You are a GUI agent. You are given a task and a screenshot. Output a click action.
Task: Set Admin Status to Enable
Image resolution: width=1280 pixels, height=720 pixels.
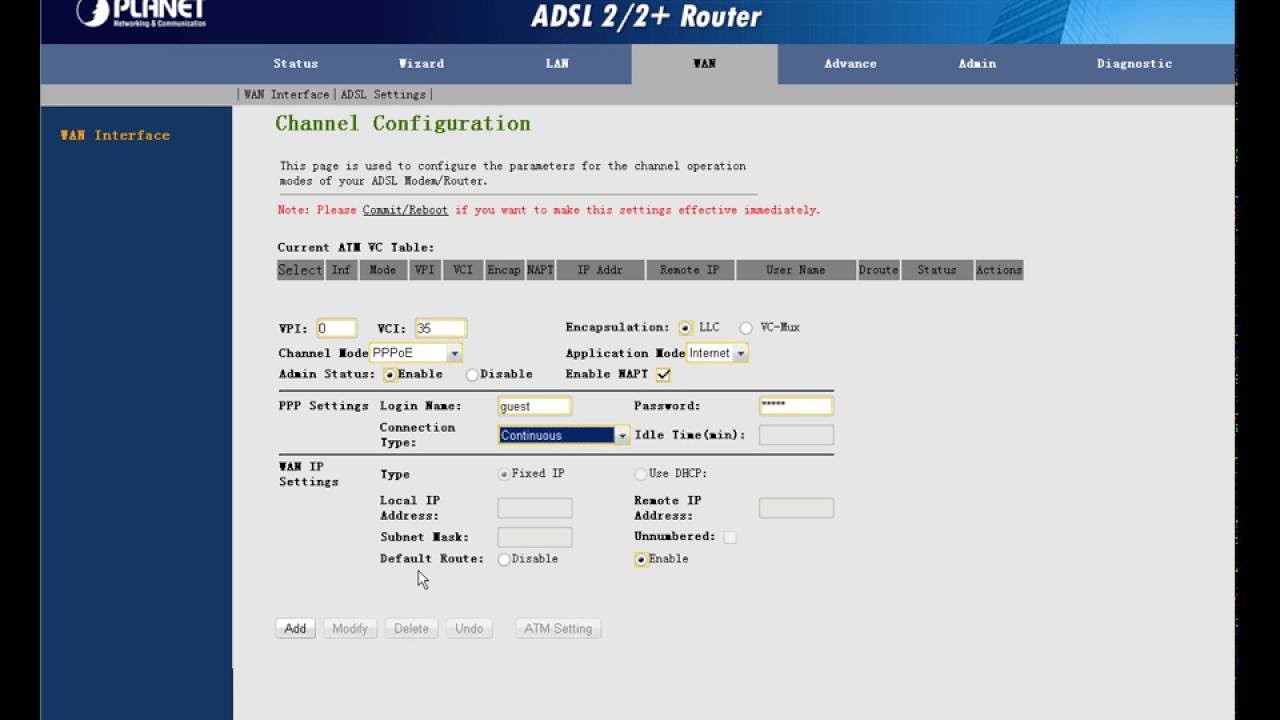tap(389, 374)
